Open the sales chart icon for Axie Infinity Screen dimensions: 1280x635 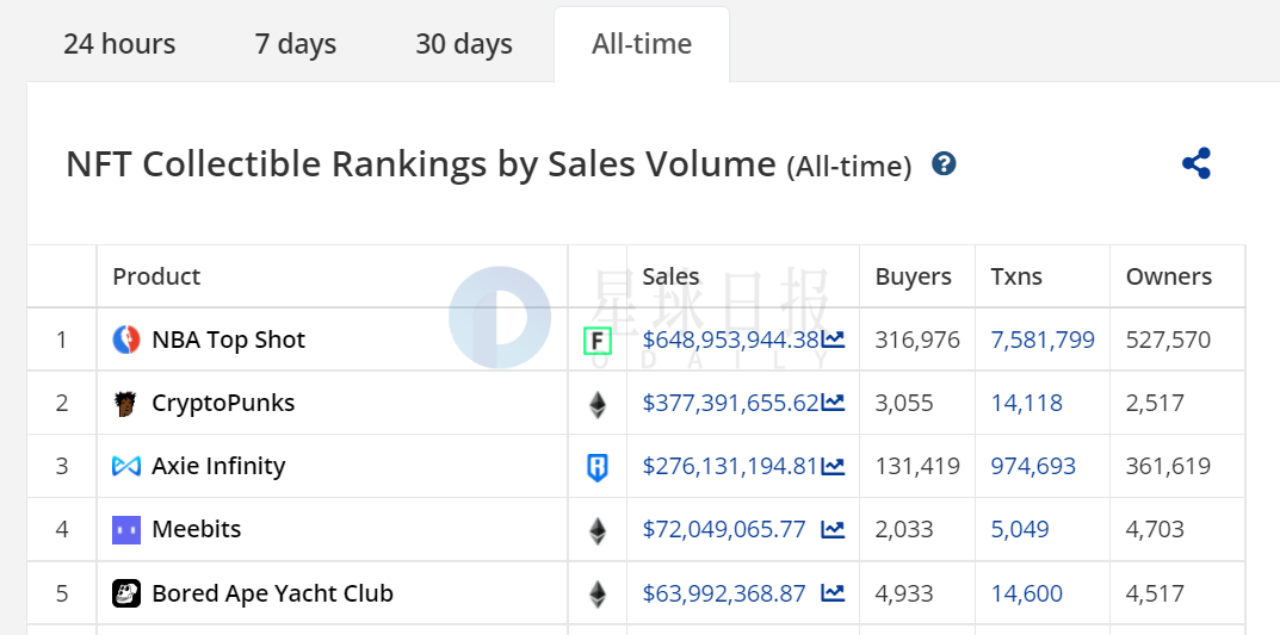point(832,466)
